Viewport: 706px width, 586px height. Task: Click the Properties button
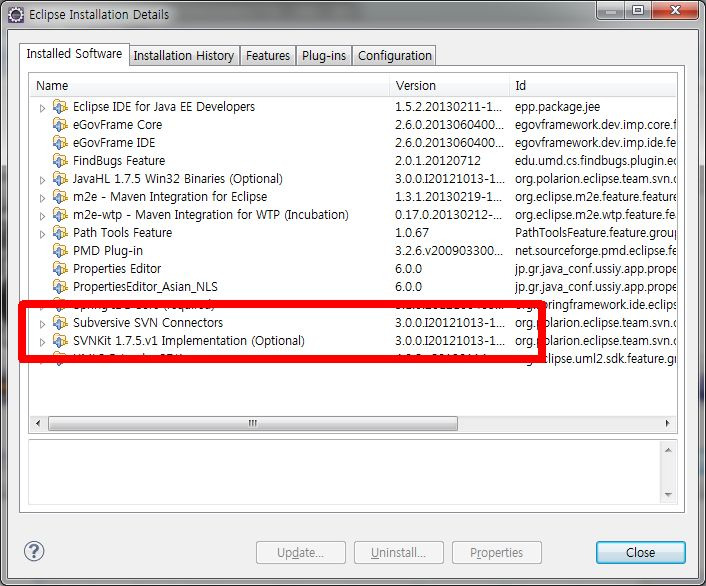pos(497,553)
